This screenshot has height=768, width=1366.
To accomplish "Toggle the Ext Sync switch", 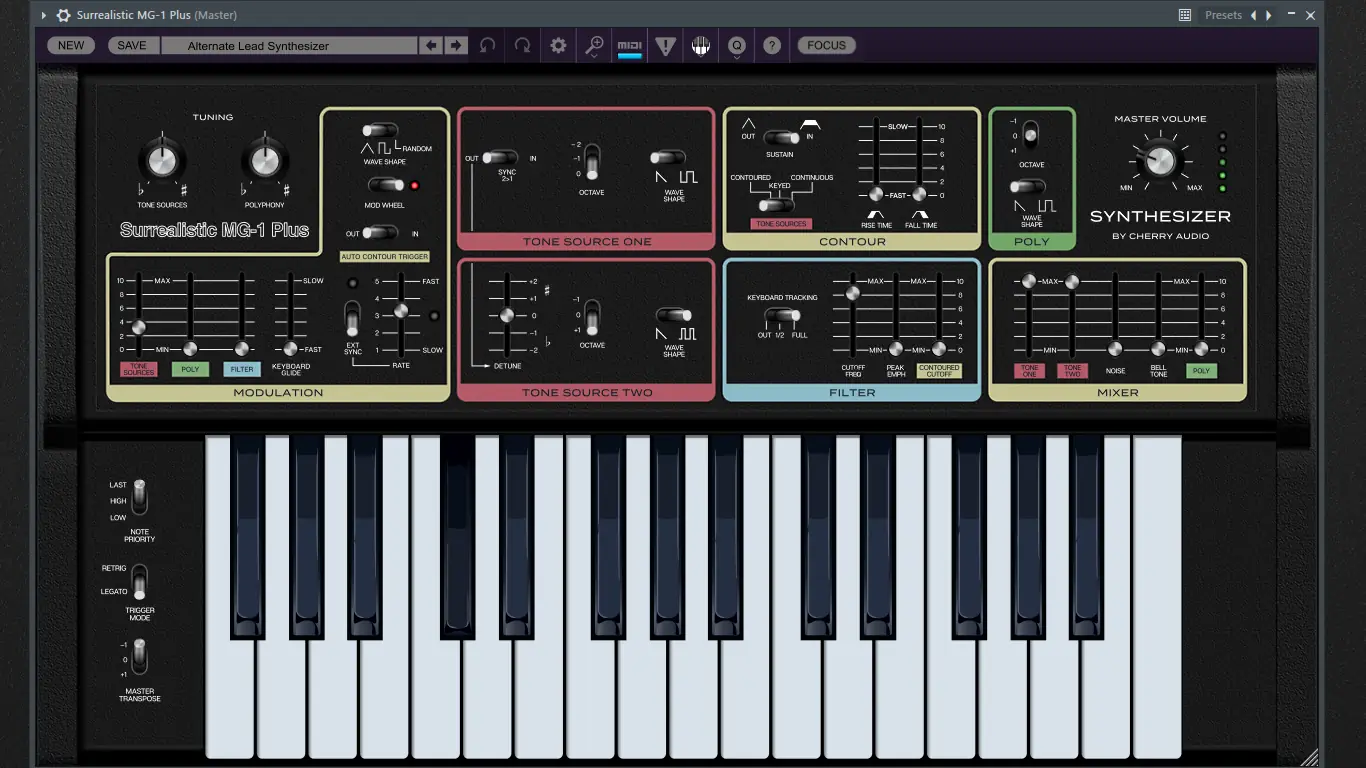I will click(352, 319).
